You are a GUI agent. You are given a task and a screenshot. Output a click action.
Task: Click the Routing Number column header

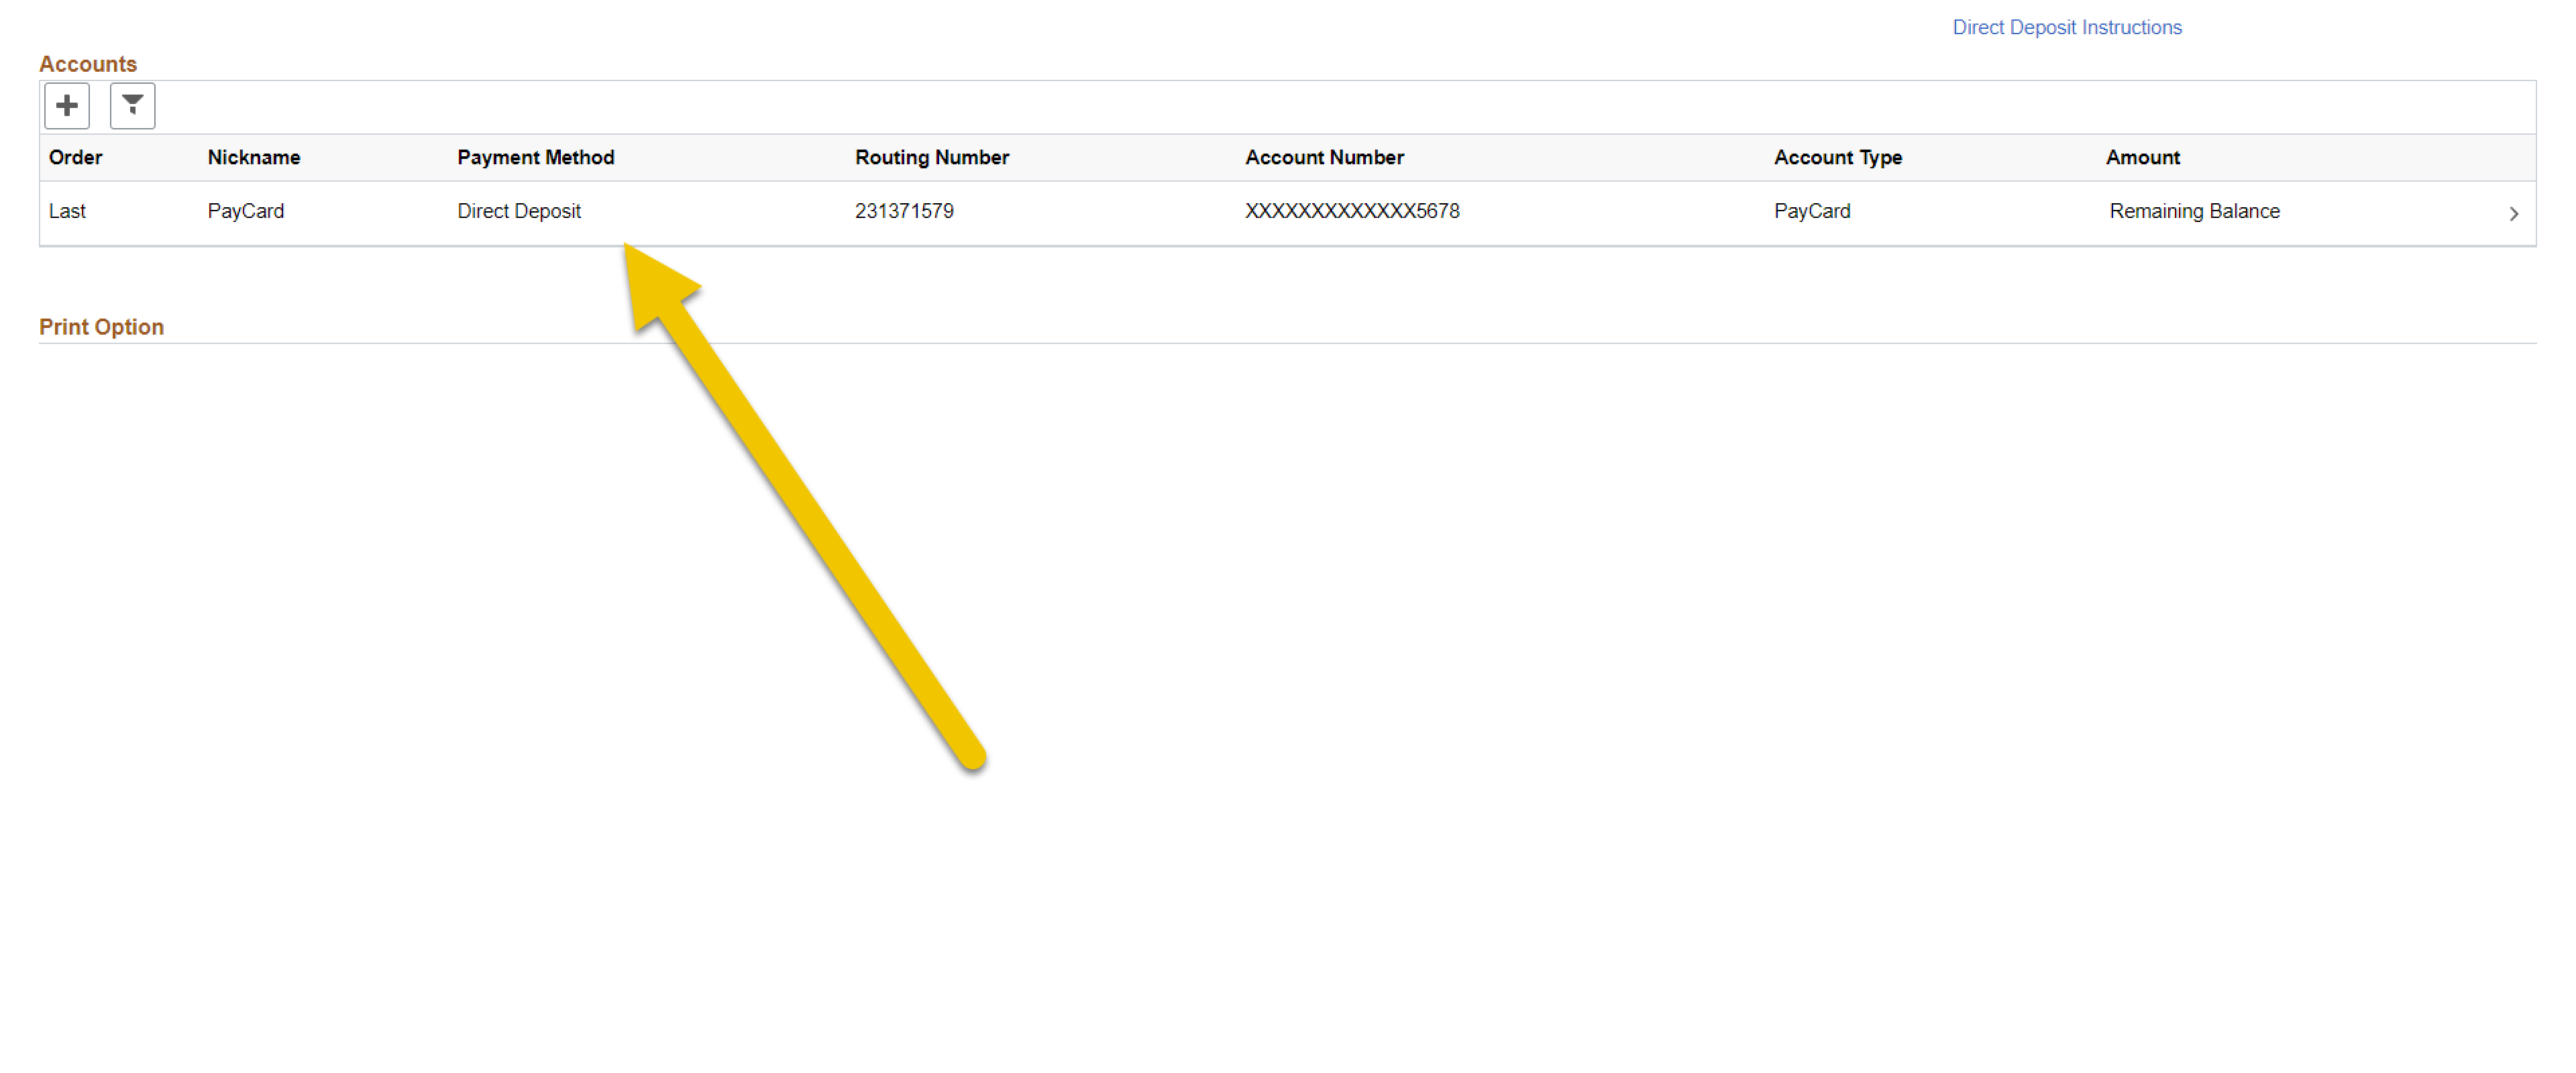[931, 157]
